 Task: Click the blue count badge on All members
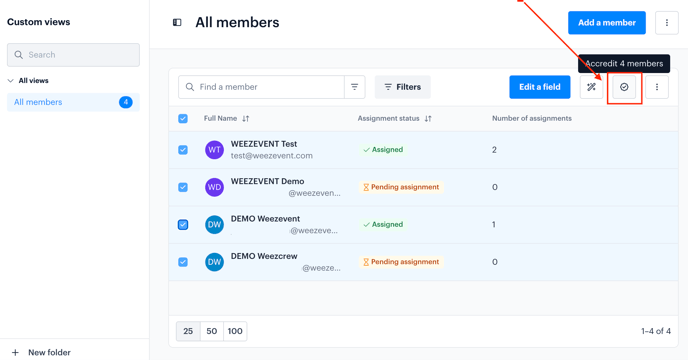[126, 102]
